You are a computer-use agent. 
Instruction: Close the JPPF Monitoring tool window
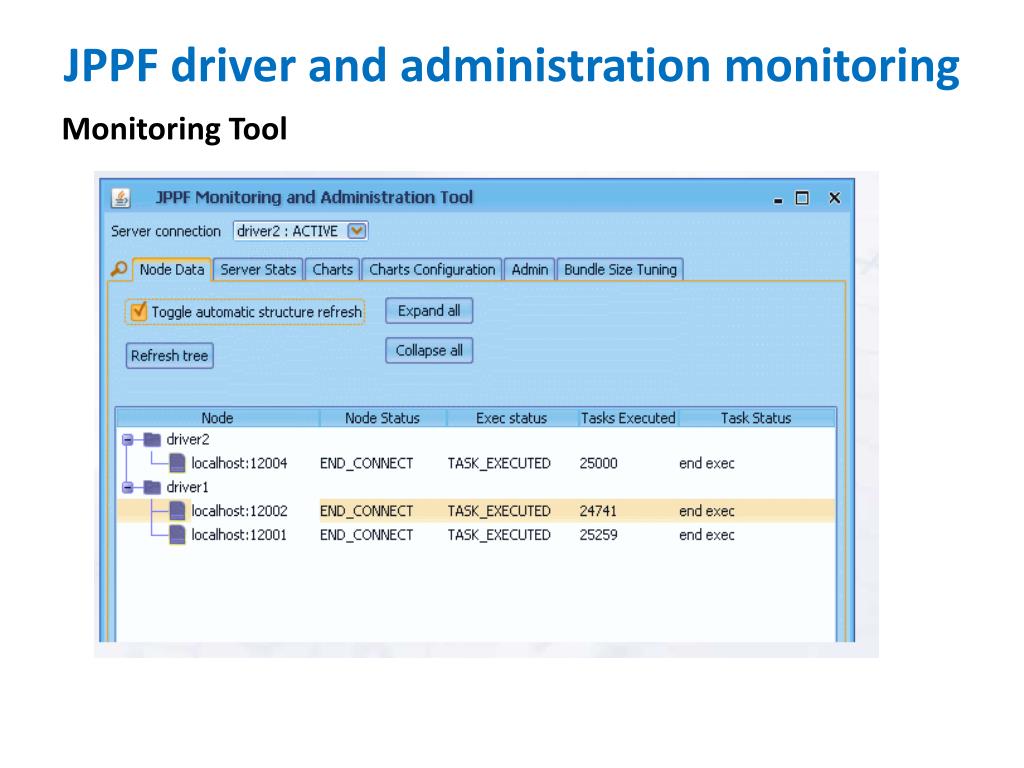pyautogui.click(x=835, y=198)
